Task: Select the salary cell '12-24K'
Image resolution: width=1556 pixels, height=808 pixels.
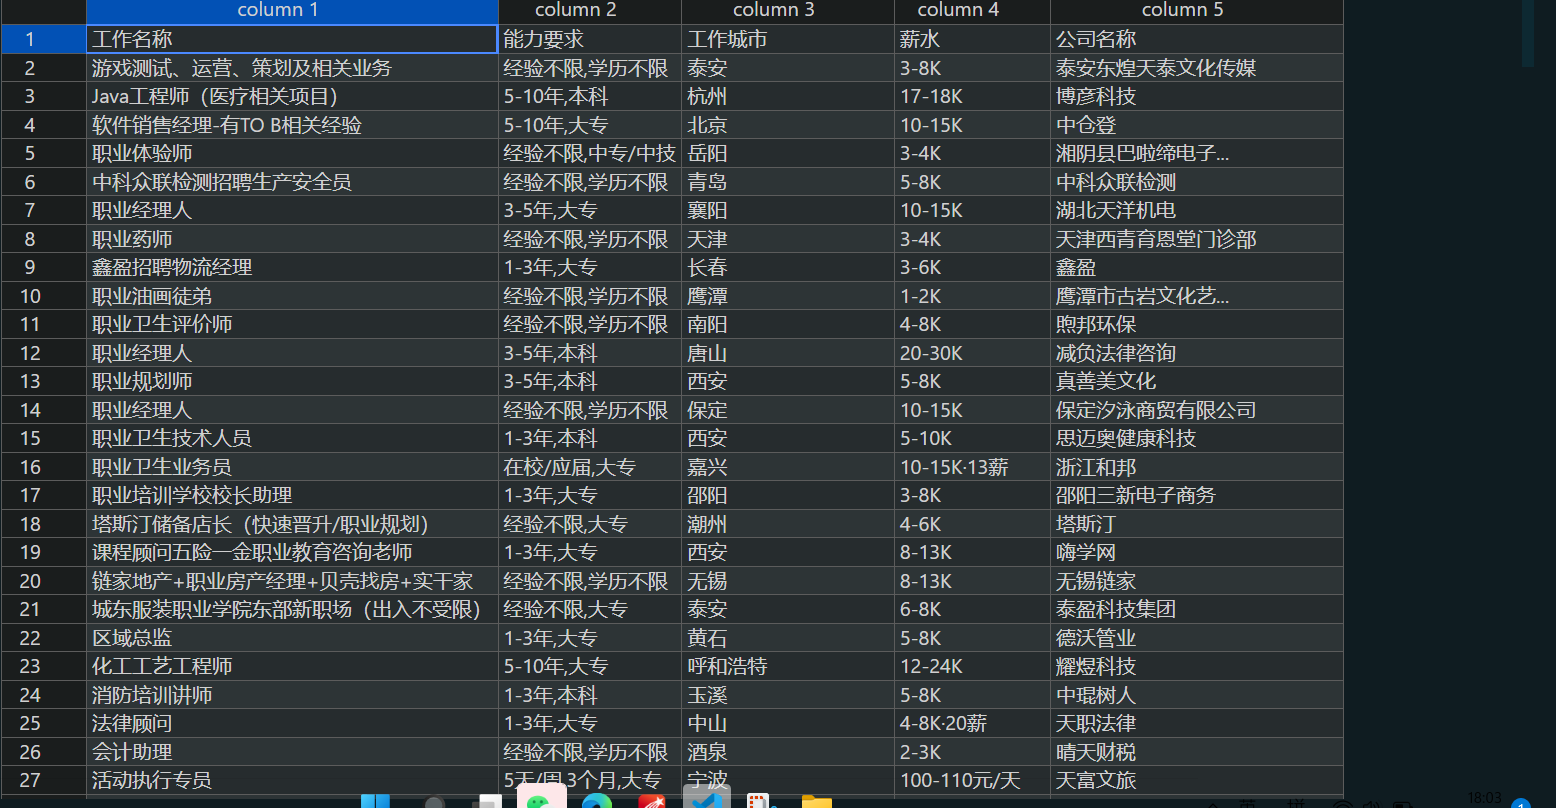Action: click(x=972, y=666)
